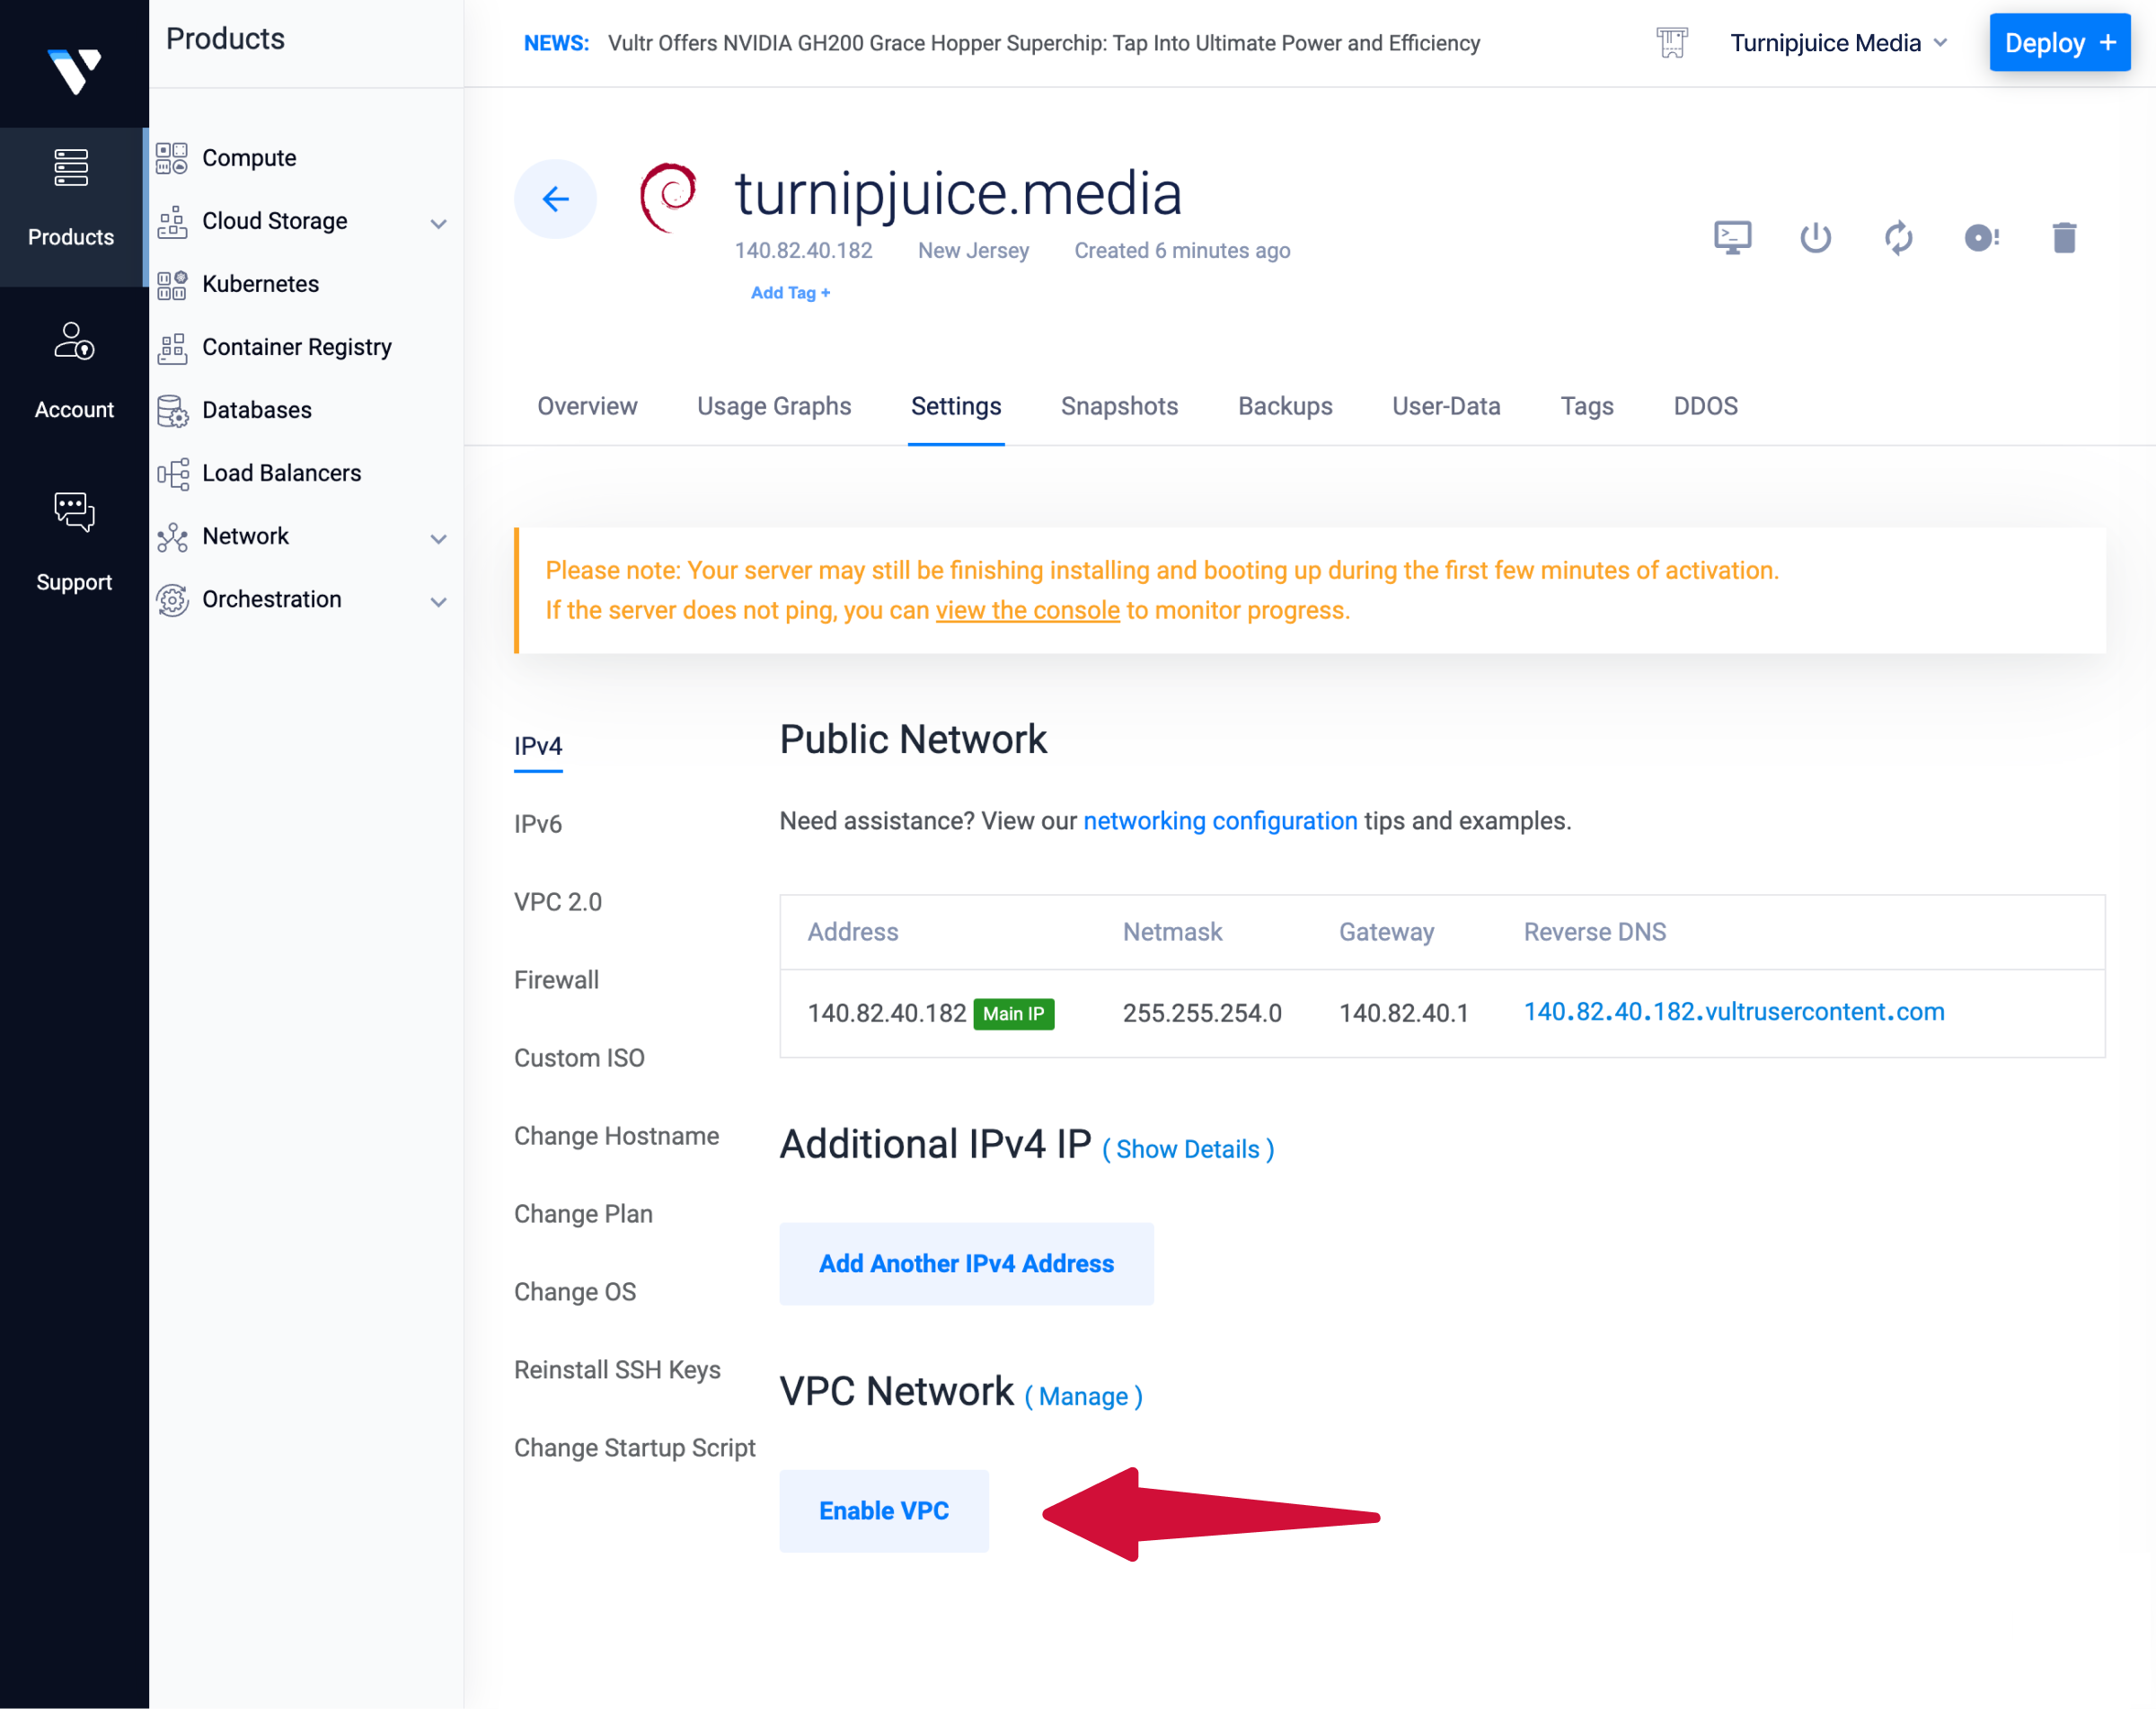Click the Kubernetes icon
Screen dimensions: 2156x1709
pyautogui.click(x=172, y=284)
